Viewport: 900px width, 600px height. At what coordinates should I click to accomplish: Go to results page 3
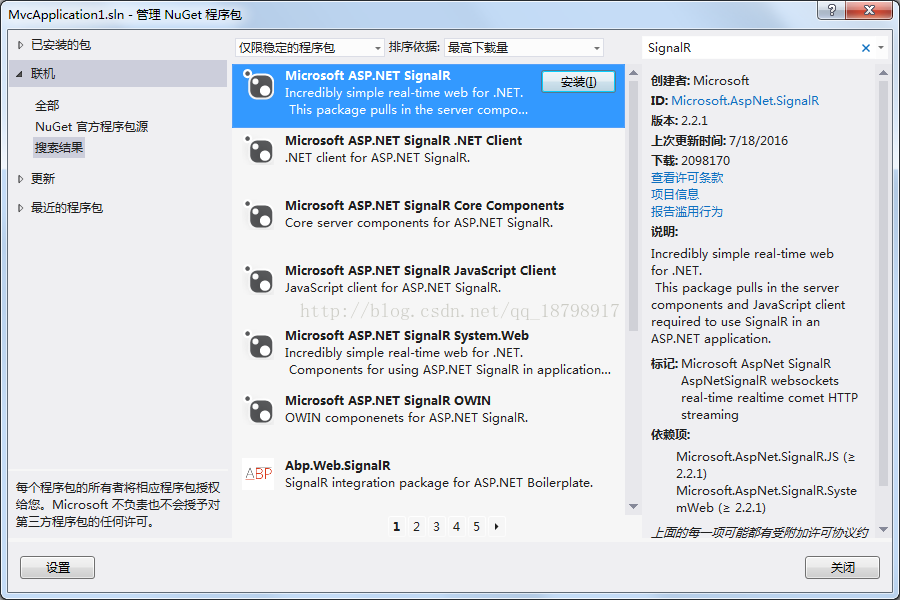click(436, 527)
